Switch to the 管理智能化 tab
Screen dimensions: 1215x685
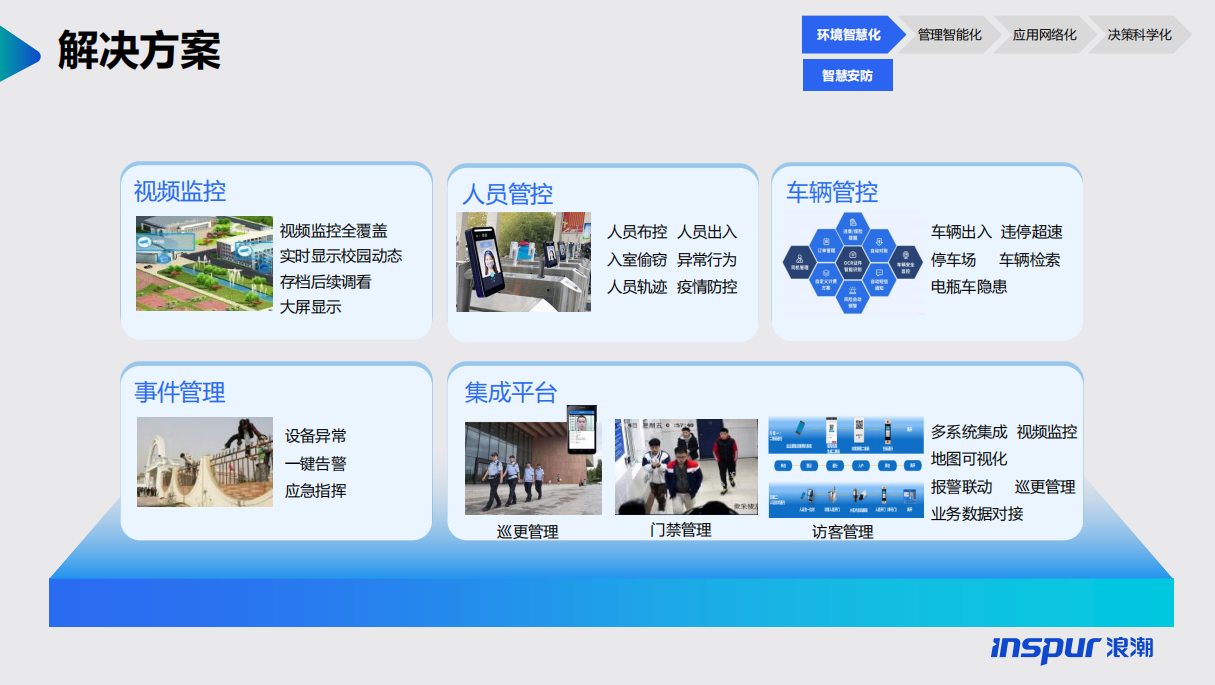pos(949,35)
